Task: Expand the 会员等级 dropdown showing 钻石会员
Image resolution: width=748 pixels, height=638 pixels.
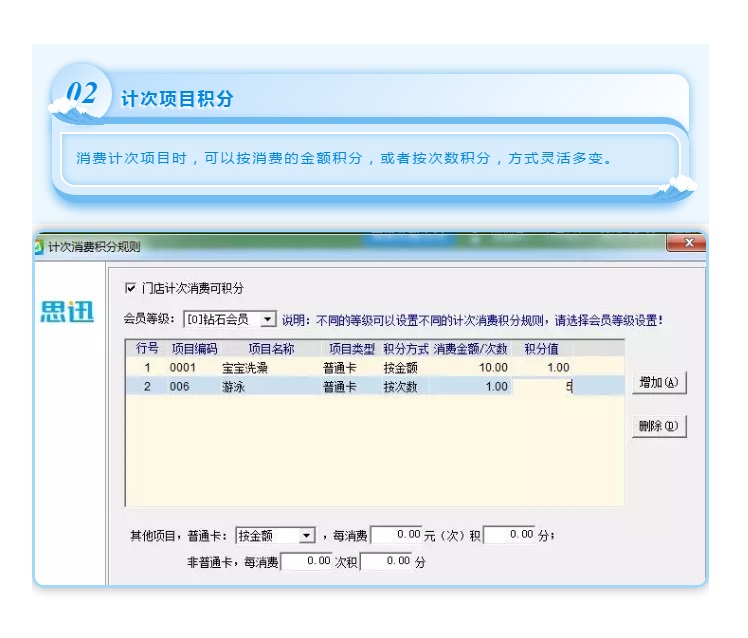Action: pyautogui.click(x=267, y=320)
